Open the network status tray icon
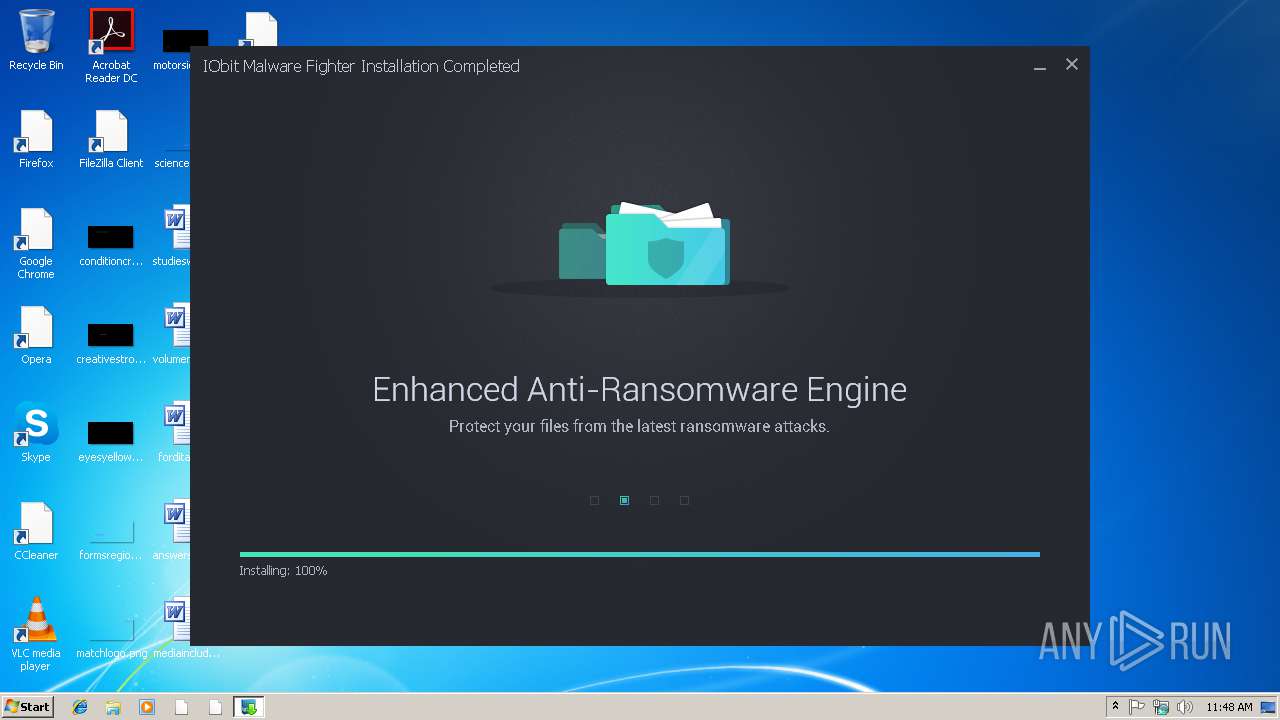Screen dimensions: 1280x720 click(x=1161, y=707)
